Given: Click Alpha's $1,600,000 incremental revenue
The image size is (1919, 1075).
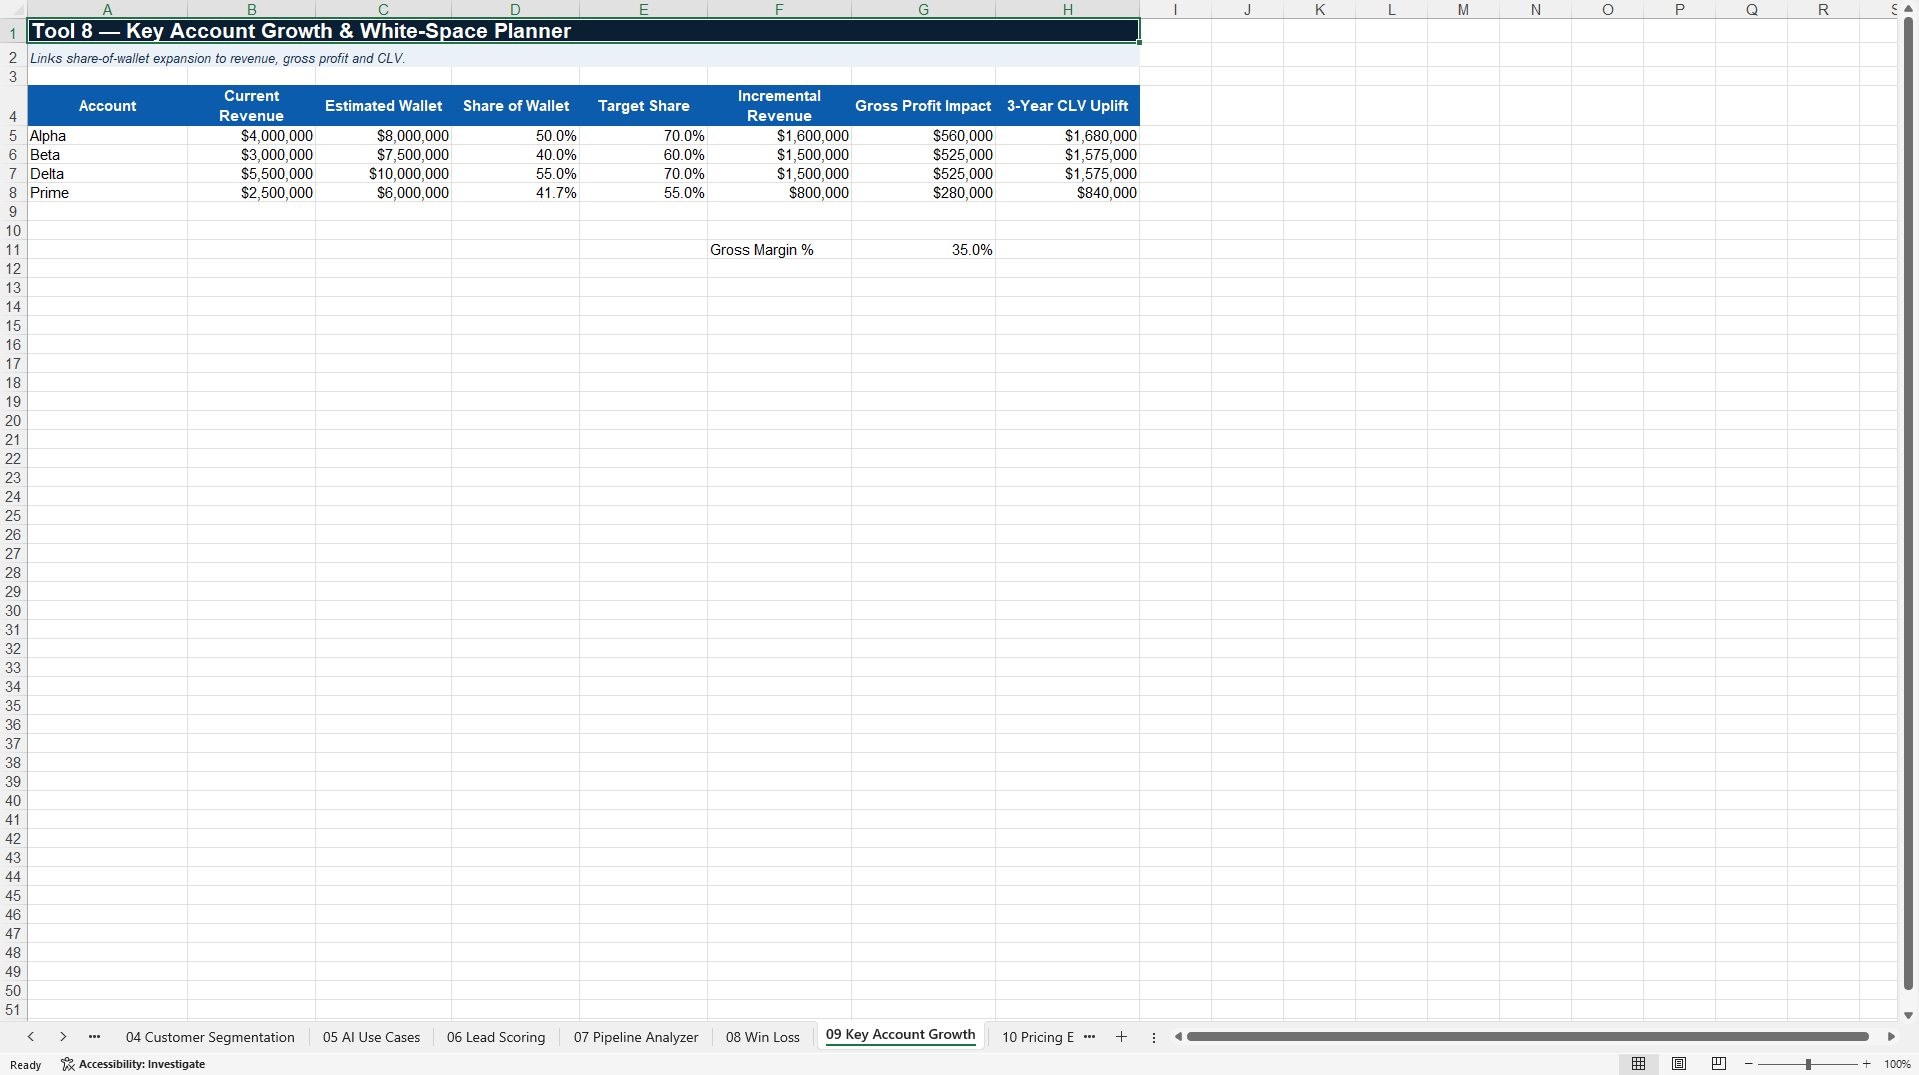Looking at the screenshot, I should pyautogui.click(x=779, y=136).
